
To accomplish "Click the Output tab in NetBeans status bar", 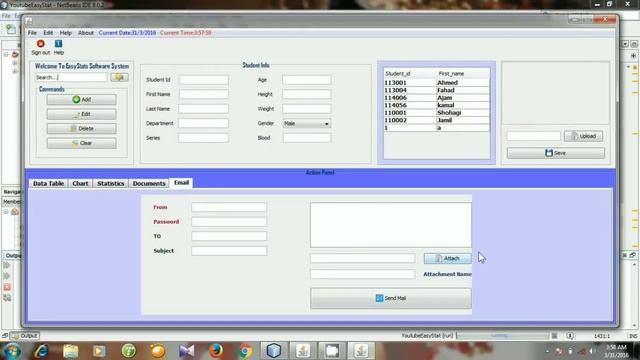I will coord(24,336).
